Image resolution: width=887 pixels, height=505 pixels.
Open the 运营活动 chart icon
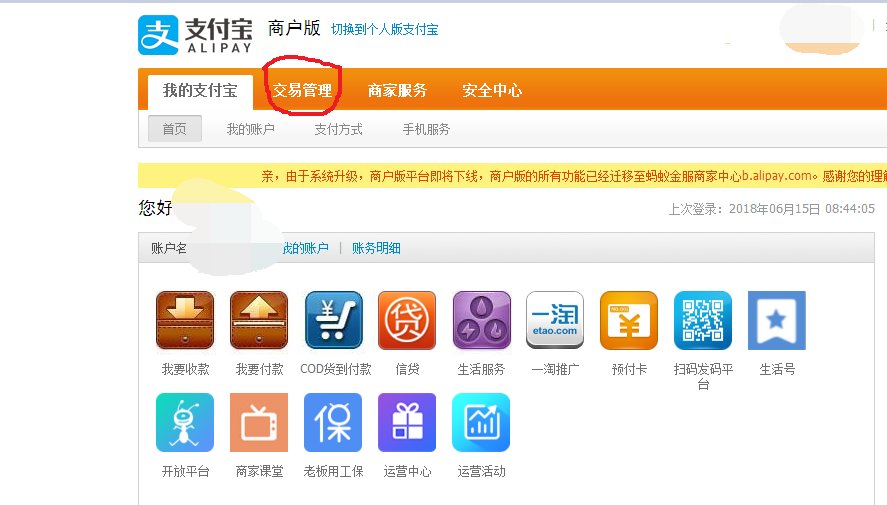coord(481,422)
